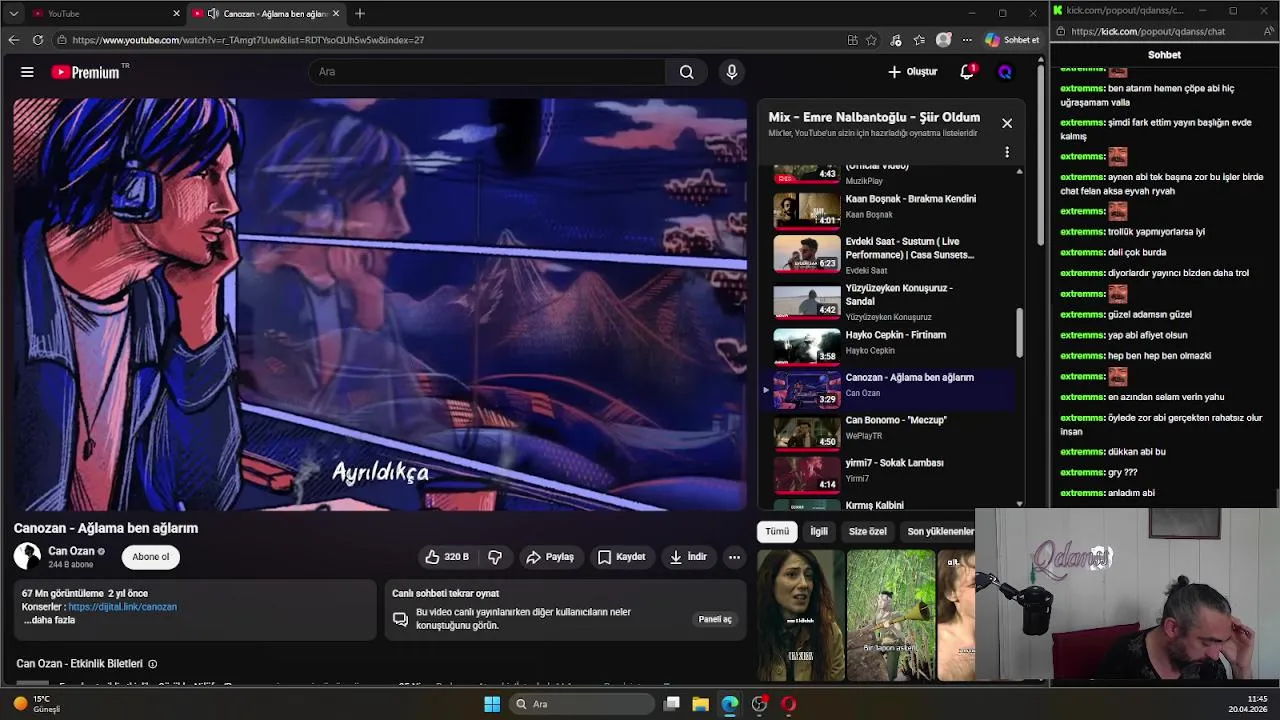
Task: Like the video with 320 B likes
Action: [446, 557]
